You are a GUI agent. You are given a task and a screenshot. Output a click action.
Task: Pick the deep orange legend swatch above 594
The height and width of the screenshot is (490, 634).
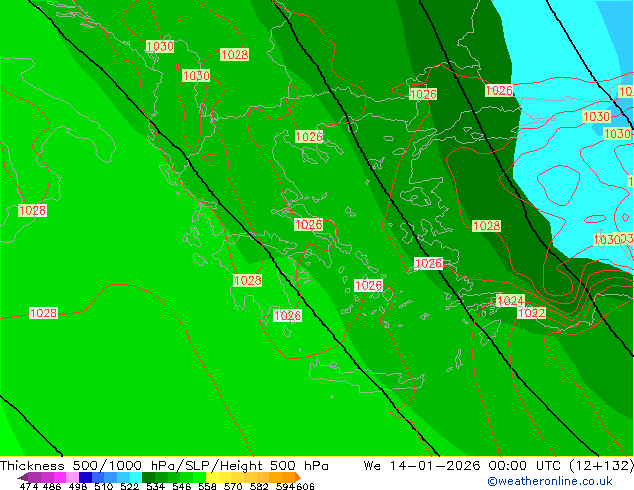click(288, 477)
